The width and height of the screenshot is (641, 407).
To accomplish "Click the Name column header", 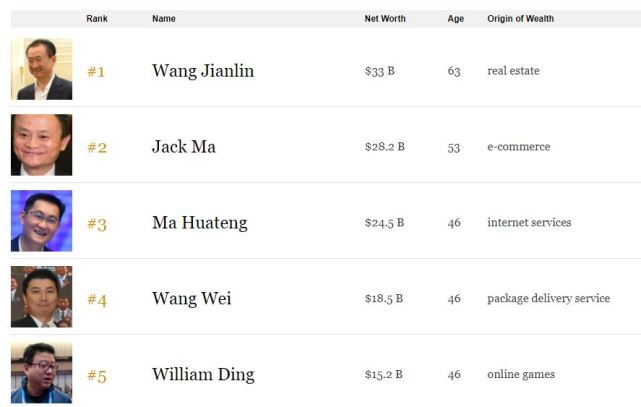I will (163, 19).
